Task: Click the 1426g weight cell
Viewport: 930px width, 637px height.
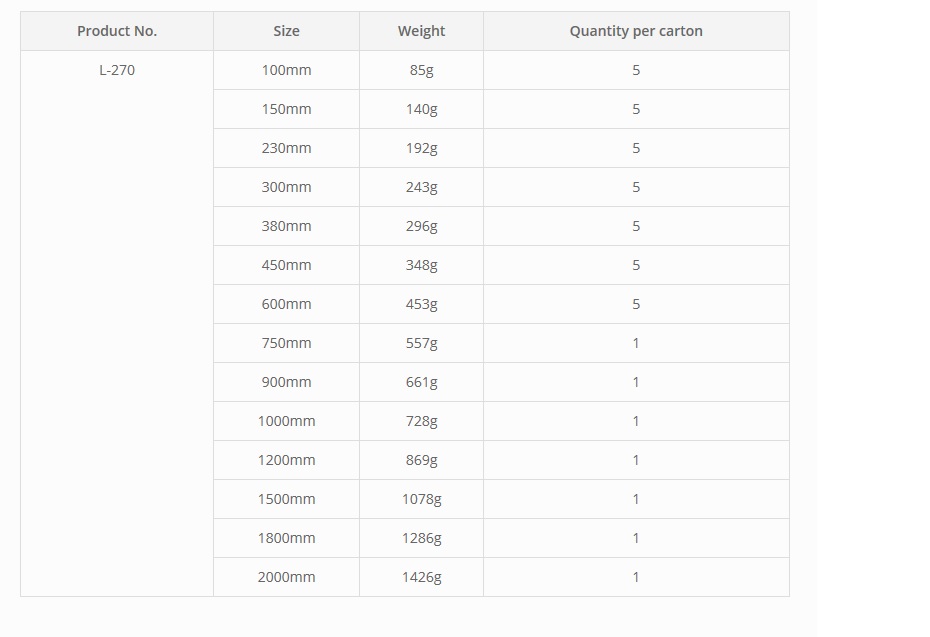Action: [421, 577]
